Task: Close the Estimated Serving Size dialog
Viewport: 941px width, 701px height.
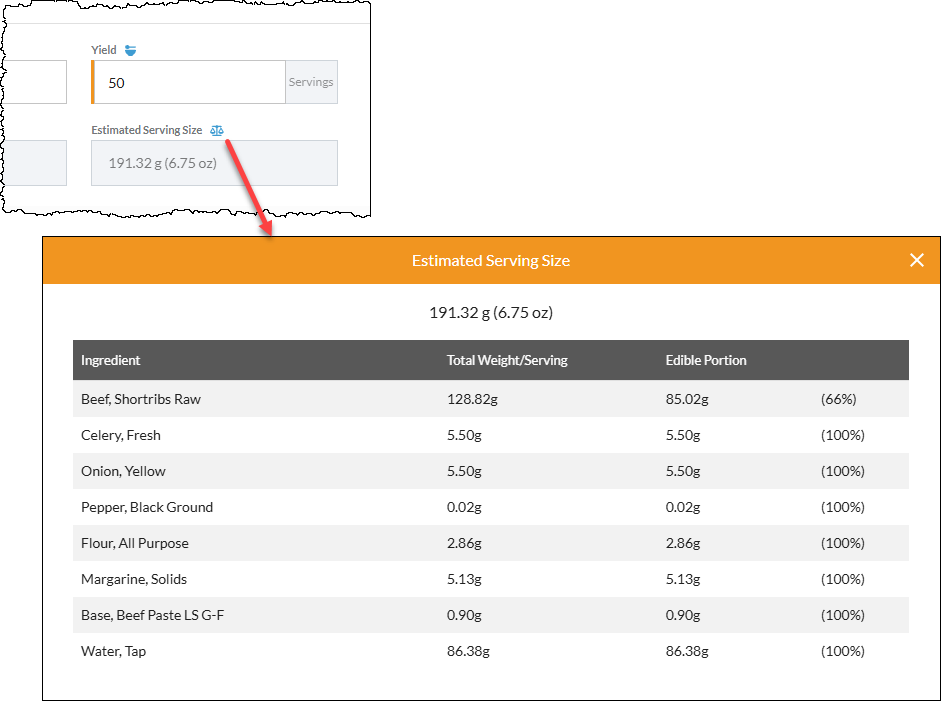Action: pyautogui.click(x=917, y=259)
